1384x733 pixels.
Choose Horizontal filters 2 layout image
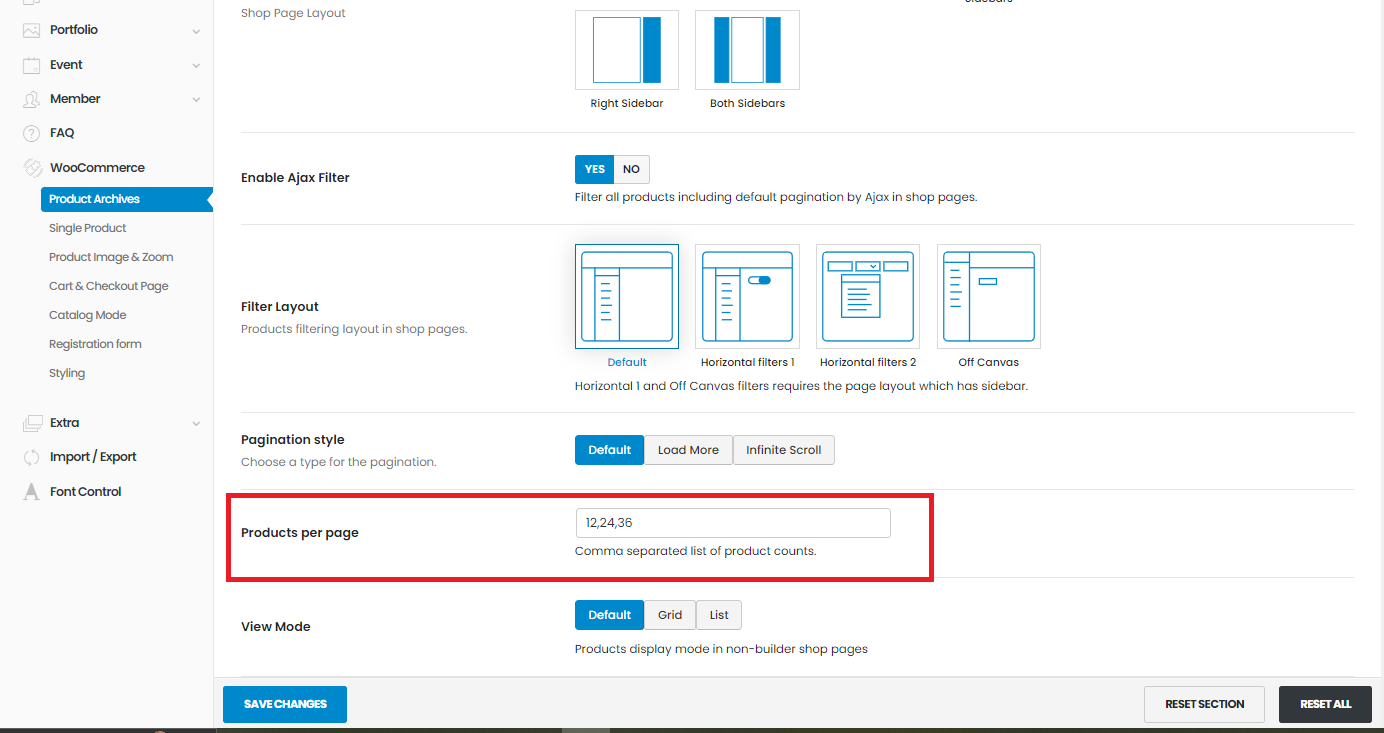[868, 296]
